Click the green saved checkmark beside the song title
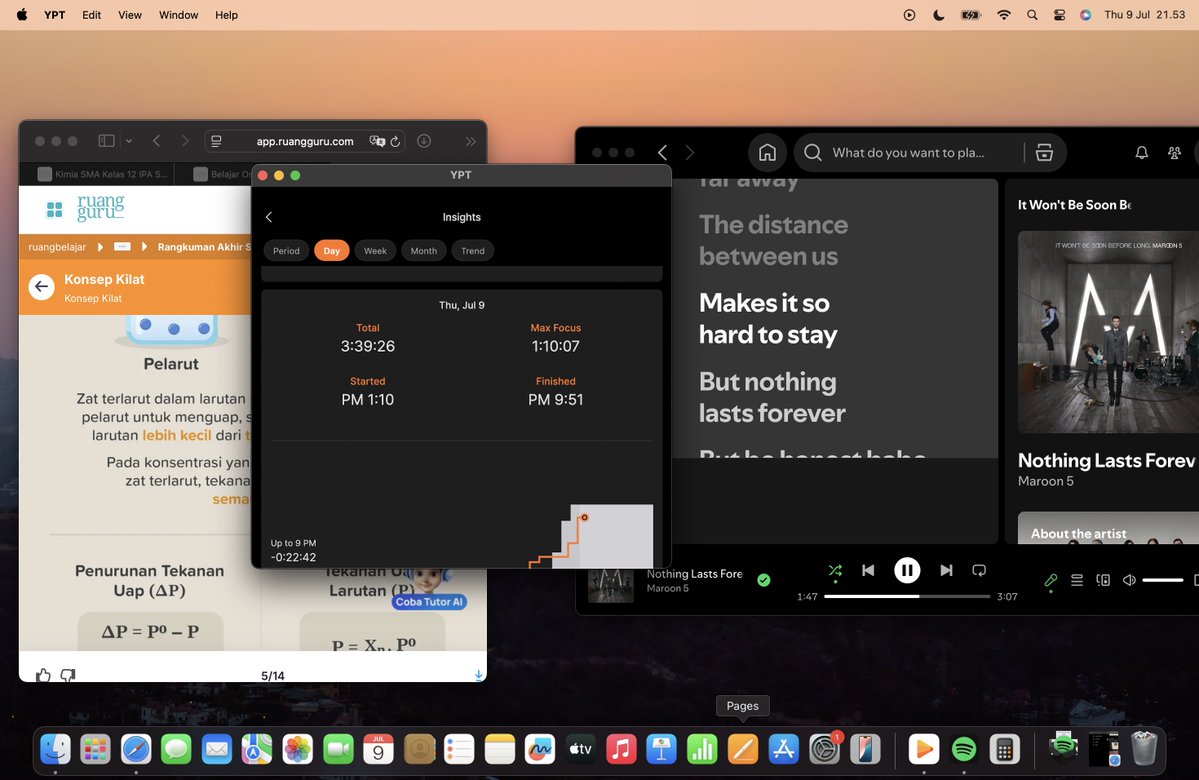The height and width of the screenshot is (780, 1199). pos(763,580)
